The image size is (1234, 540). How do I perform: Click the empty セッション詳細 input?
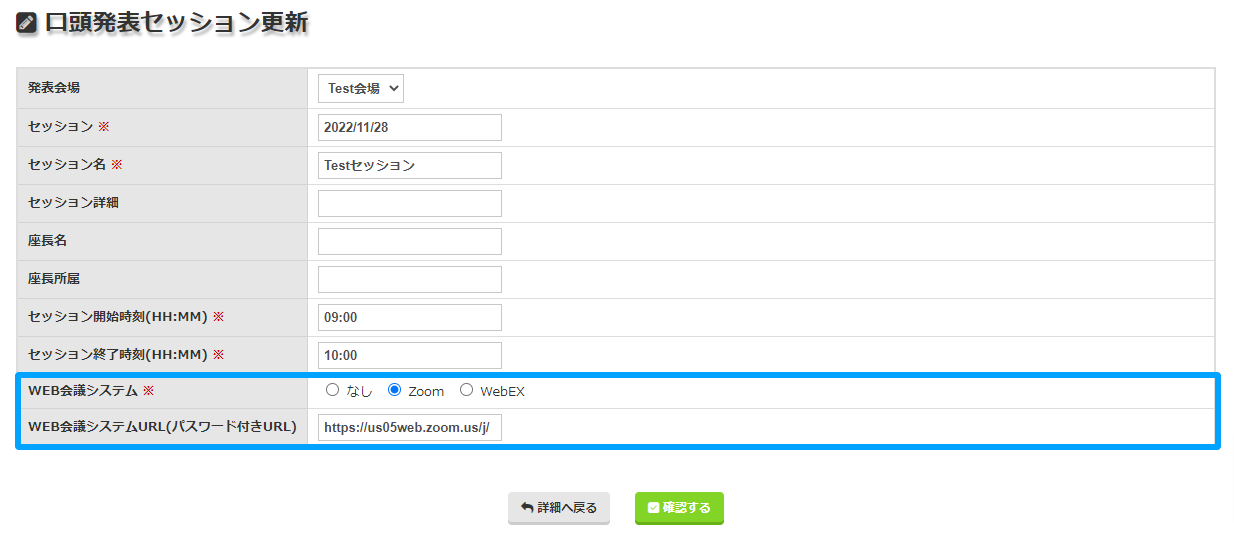pos(409,204)
